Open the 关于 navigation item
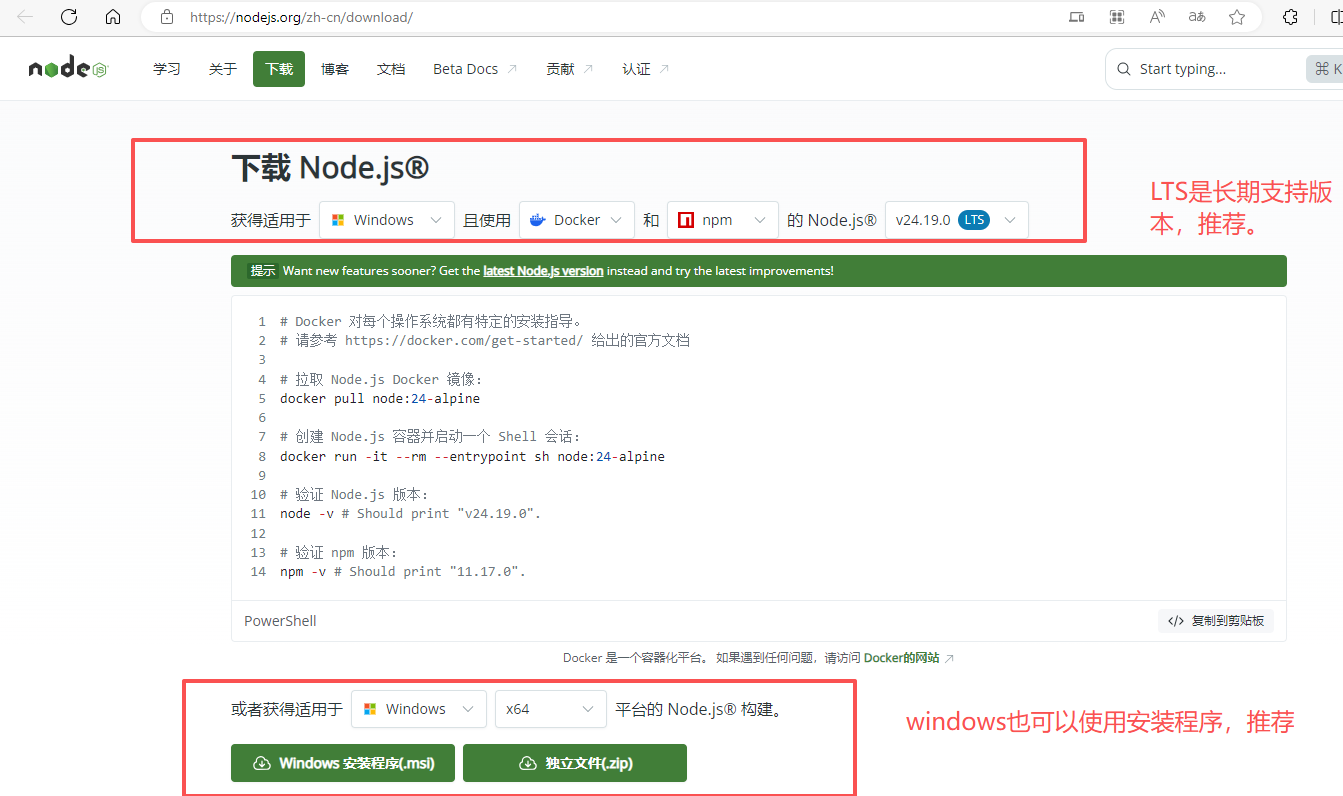The image size is (1343, 796). (223, 69)
